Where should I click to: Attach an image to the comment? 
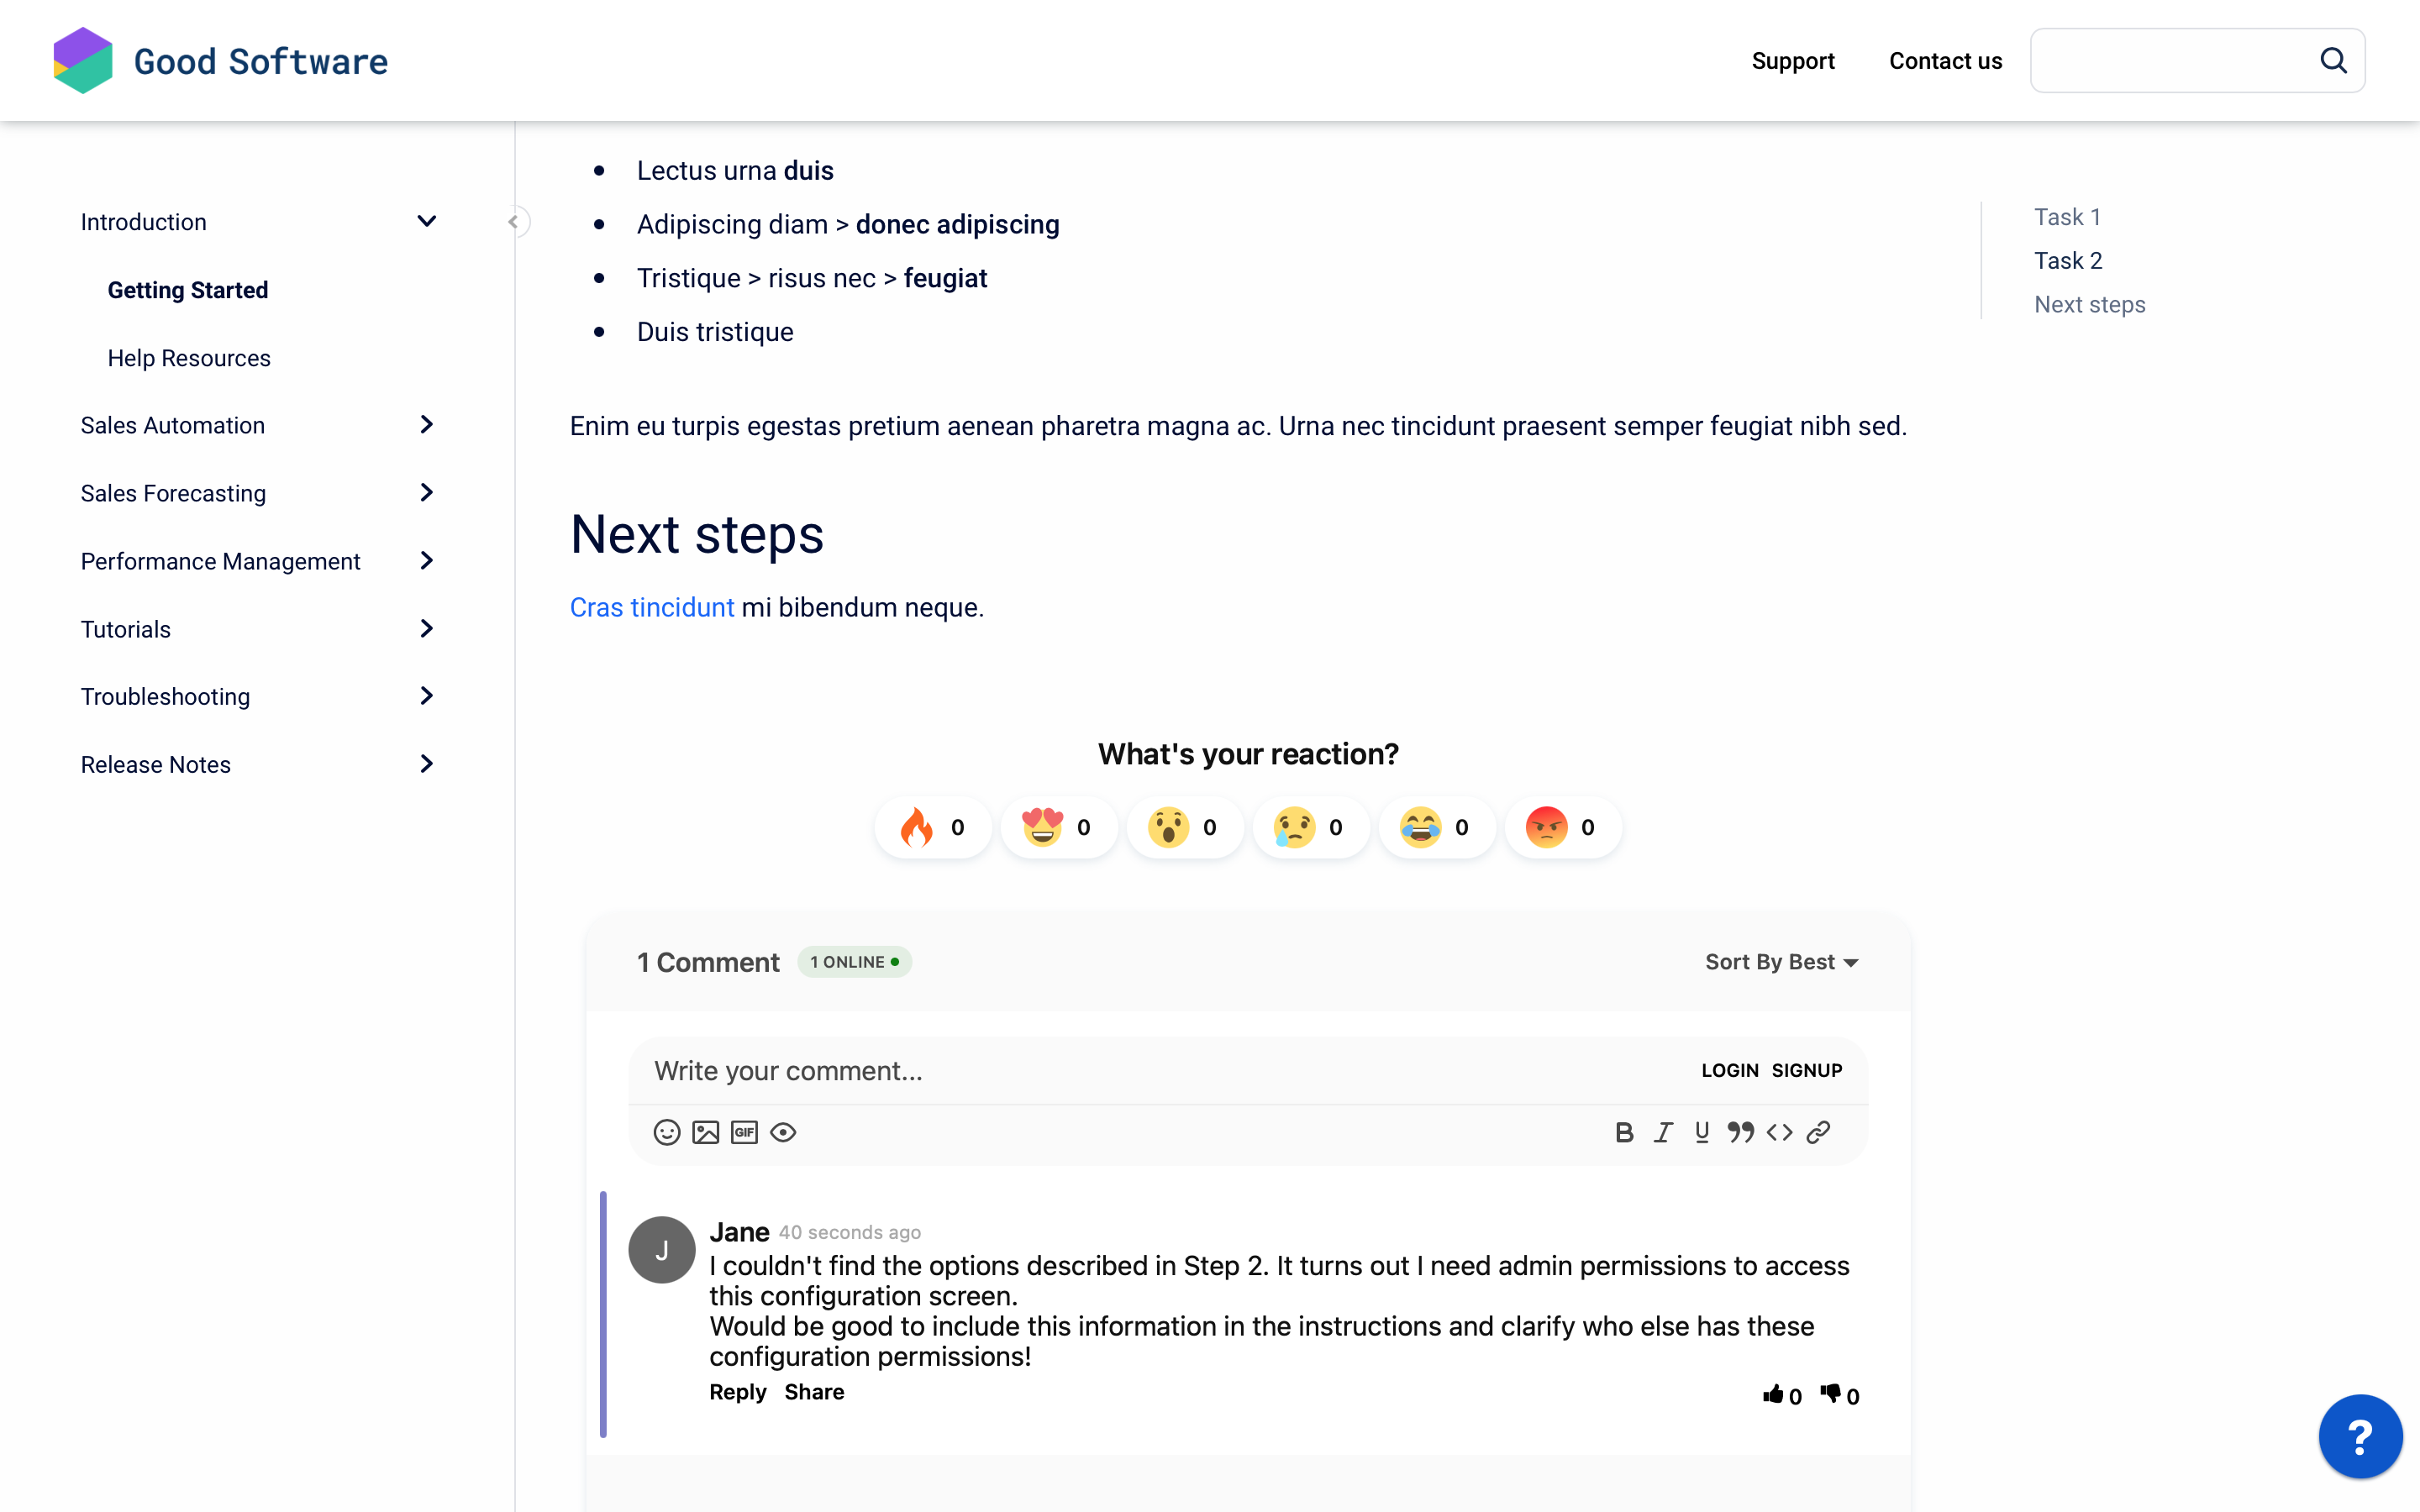pyautogui.click(x=706, y=1132)
